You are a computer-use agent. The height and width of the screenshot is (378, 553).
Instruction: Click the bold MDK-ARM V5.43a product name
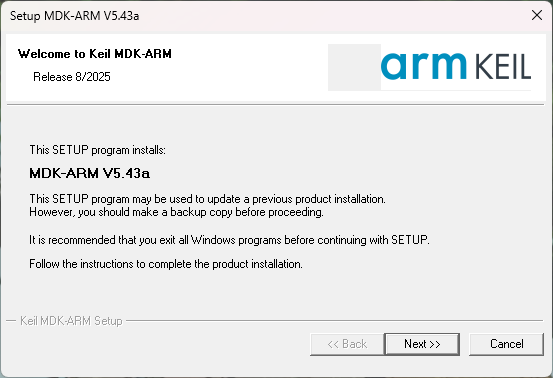(x=90, y=173)
